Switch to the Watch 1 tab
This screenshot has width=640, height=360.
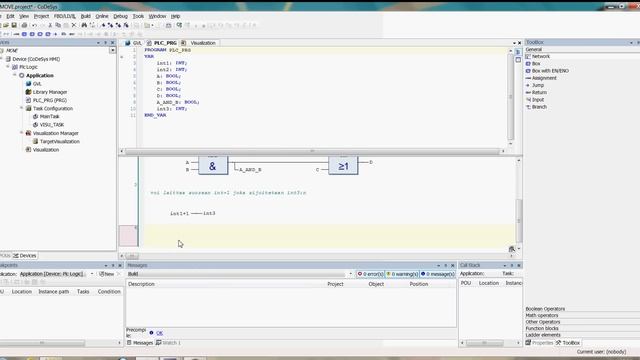point(168,343)
